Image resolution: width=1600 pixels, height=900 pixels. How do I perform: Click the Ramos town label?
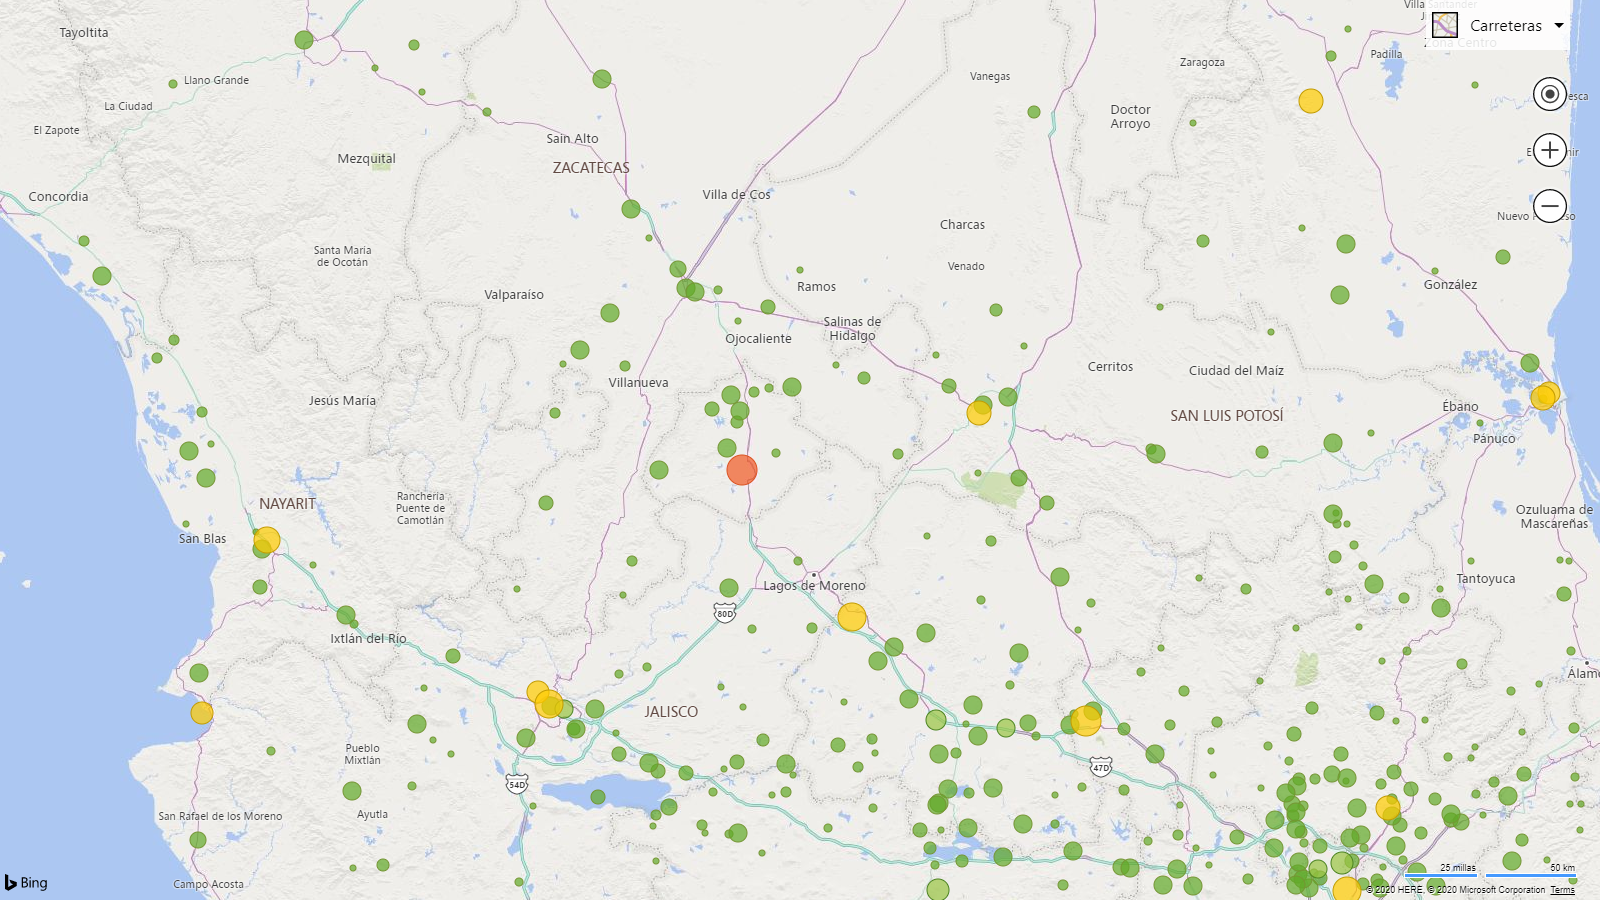point(817,287)
